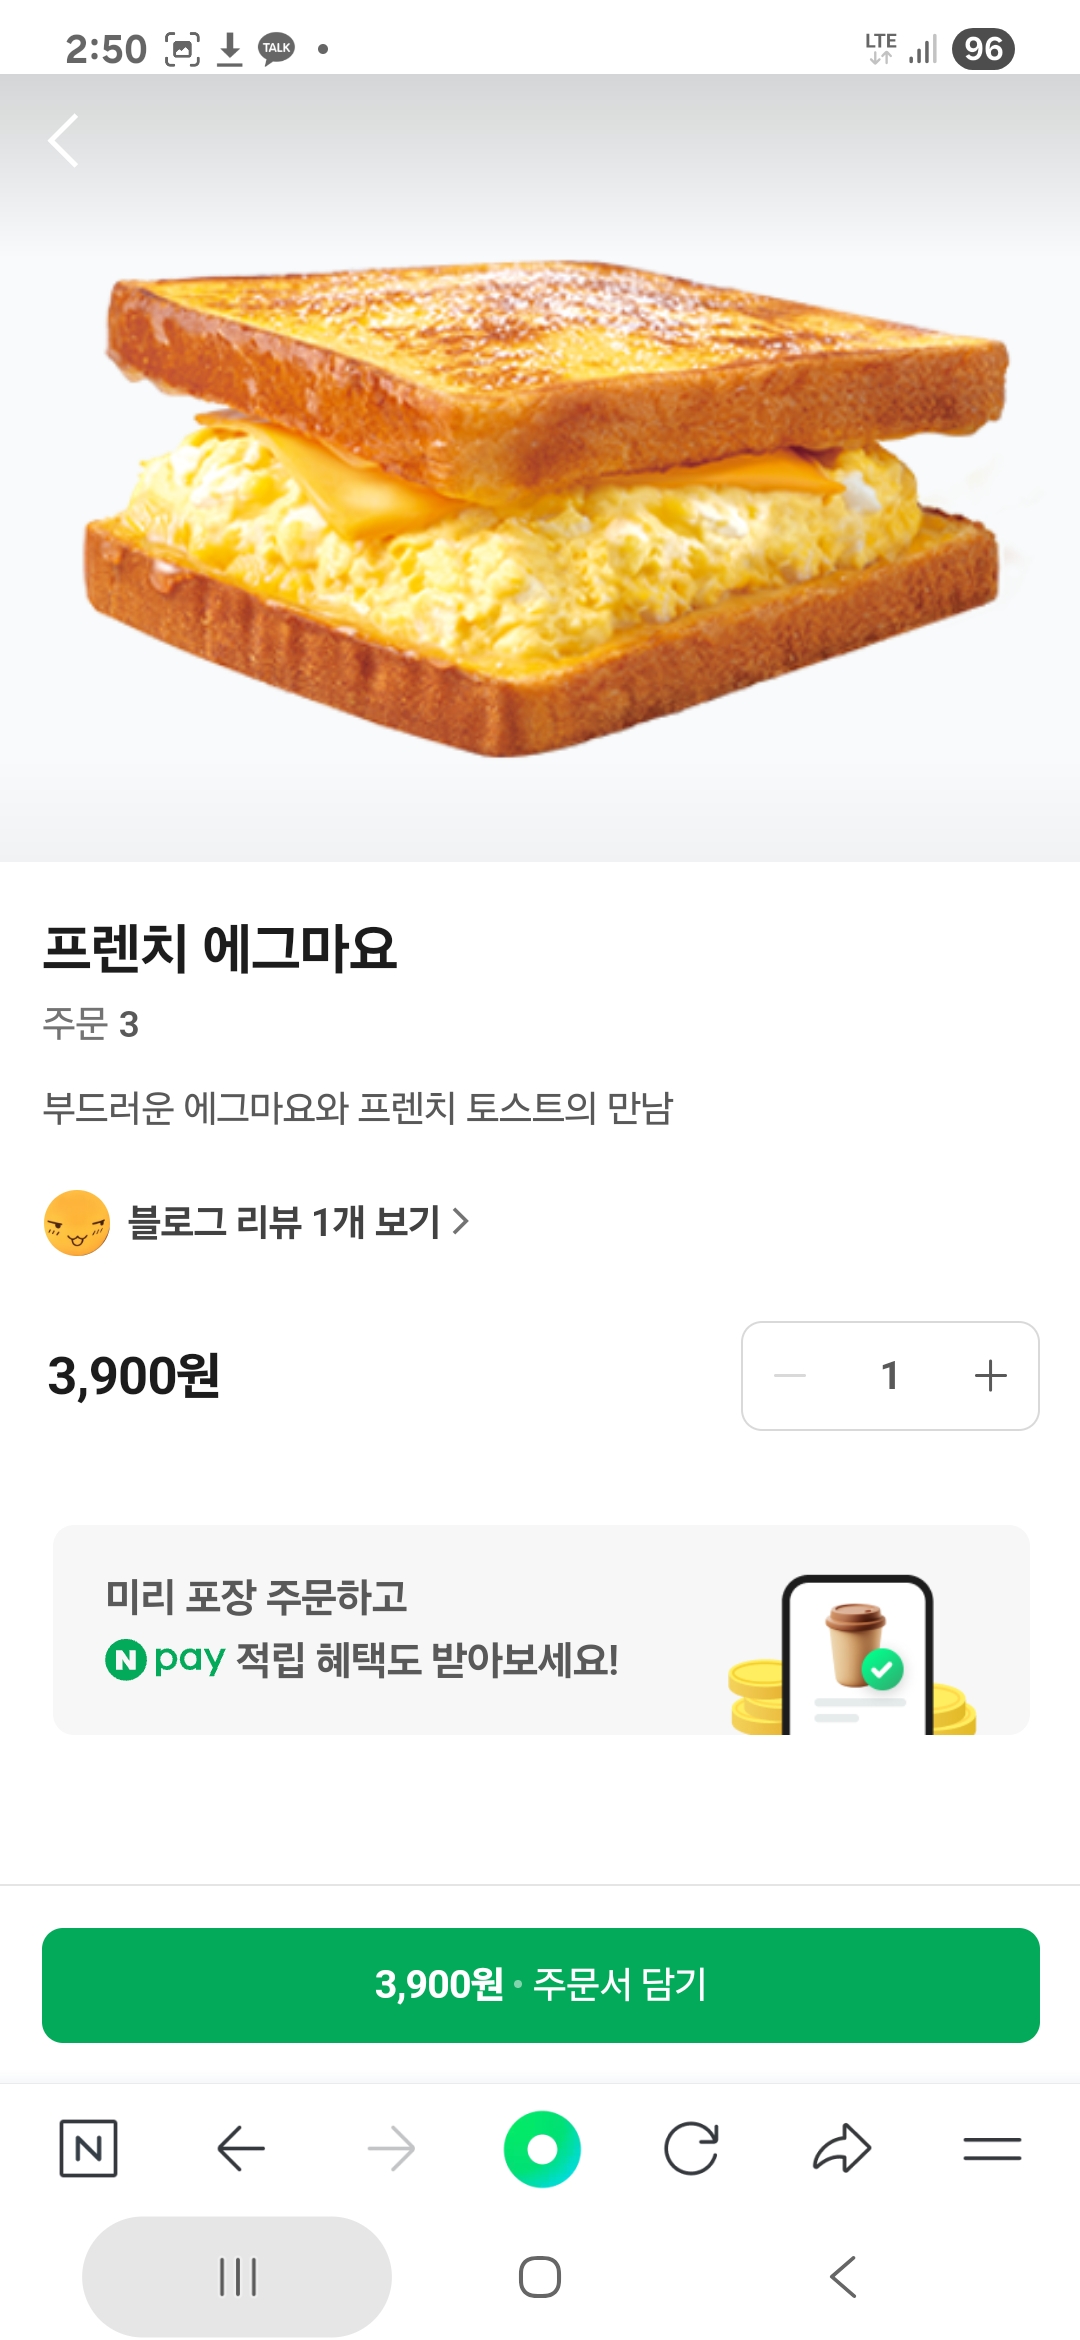Image resolution: width=1080 pixels, height=2340 pixels.
Task: Decrease quantity with the minus button
Action: pyautogui.click(x=790, y=1376)
